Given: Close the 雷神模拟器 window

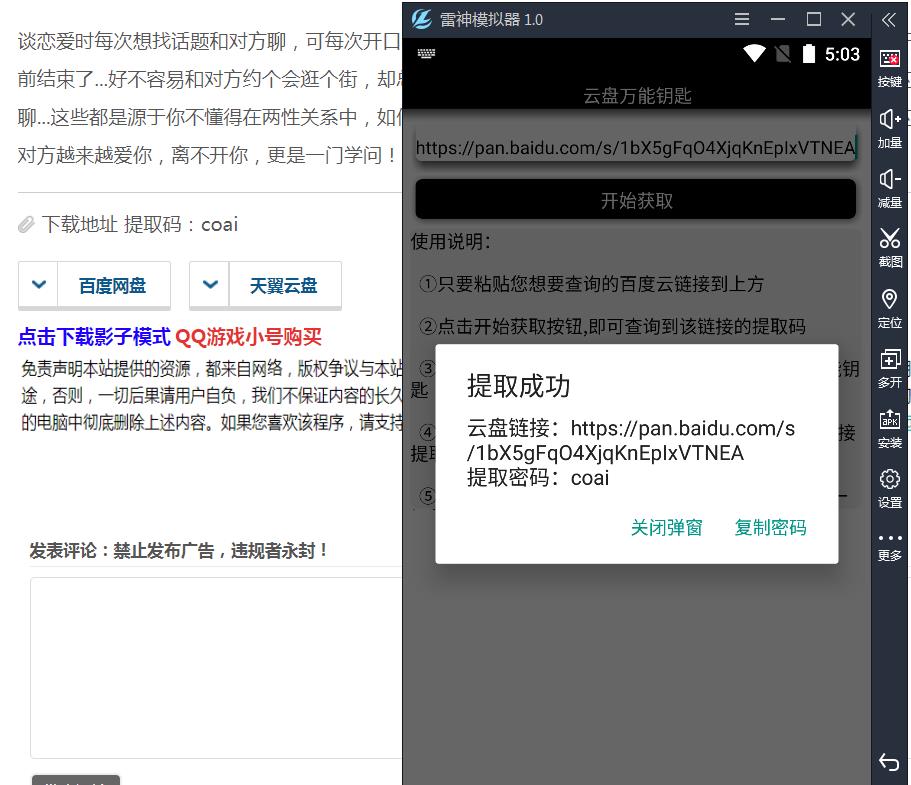Looking at the screenshot, I should [x=848, y=19].
